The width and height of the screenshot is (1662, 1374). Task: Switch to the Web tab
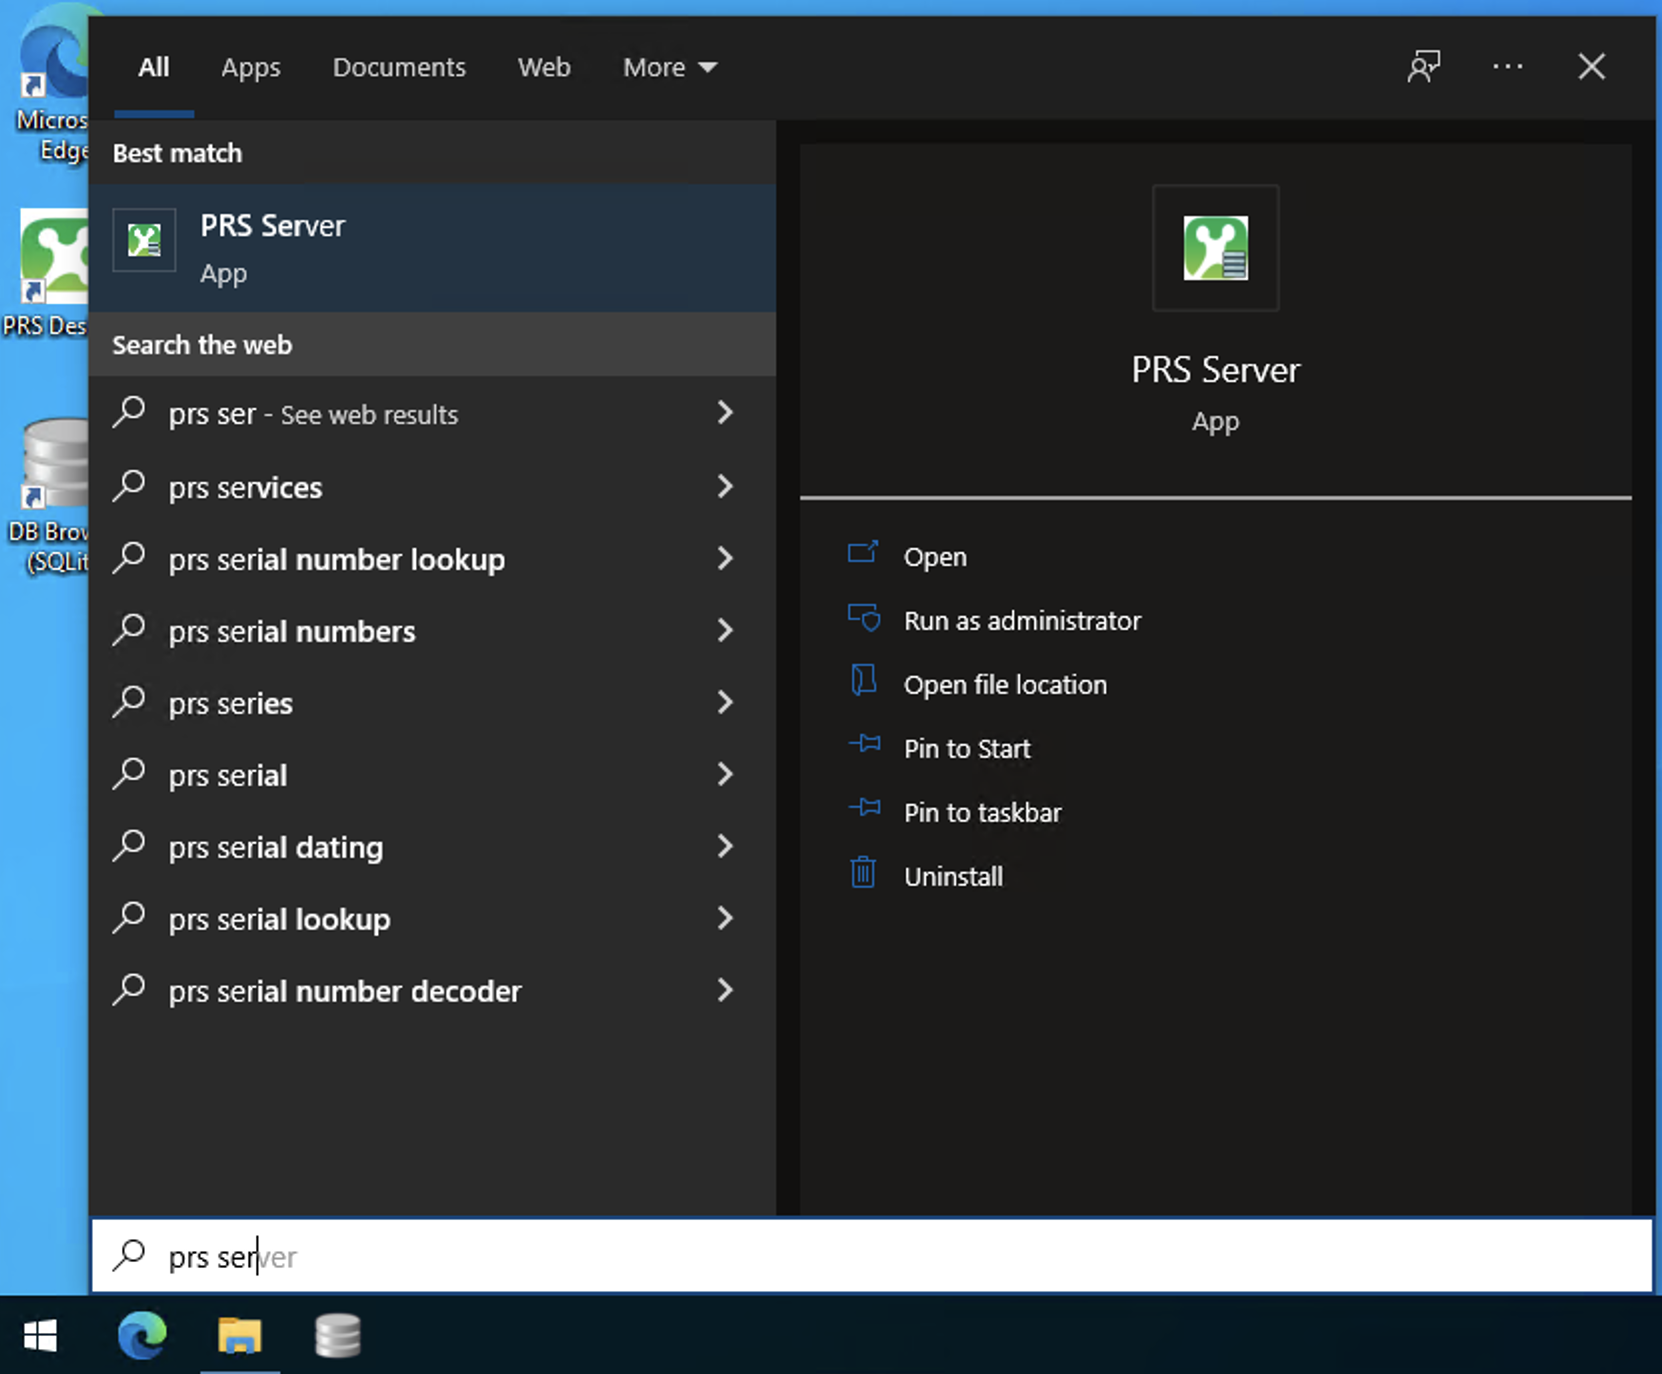pos(544,67)
